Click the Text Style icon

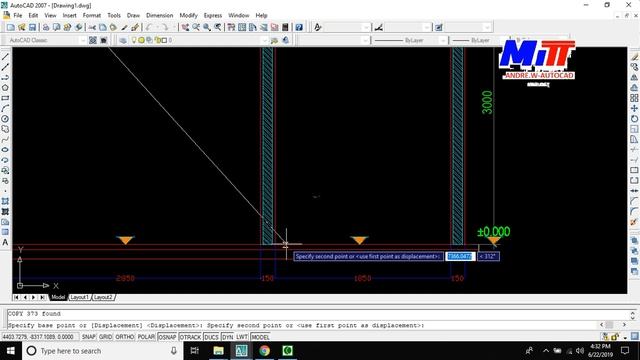coord(318,27)
